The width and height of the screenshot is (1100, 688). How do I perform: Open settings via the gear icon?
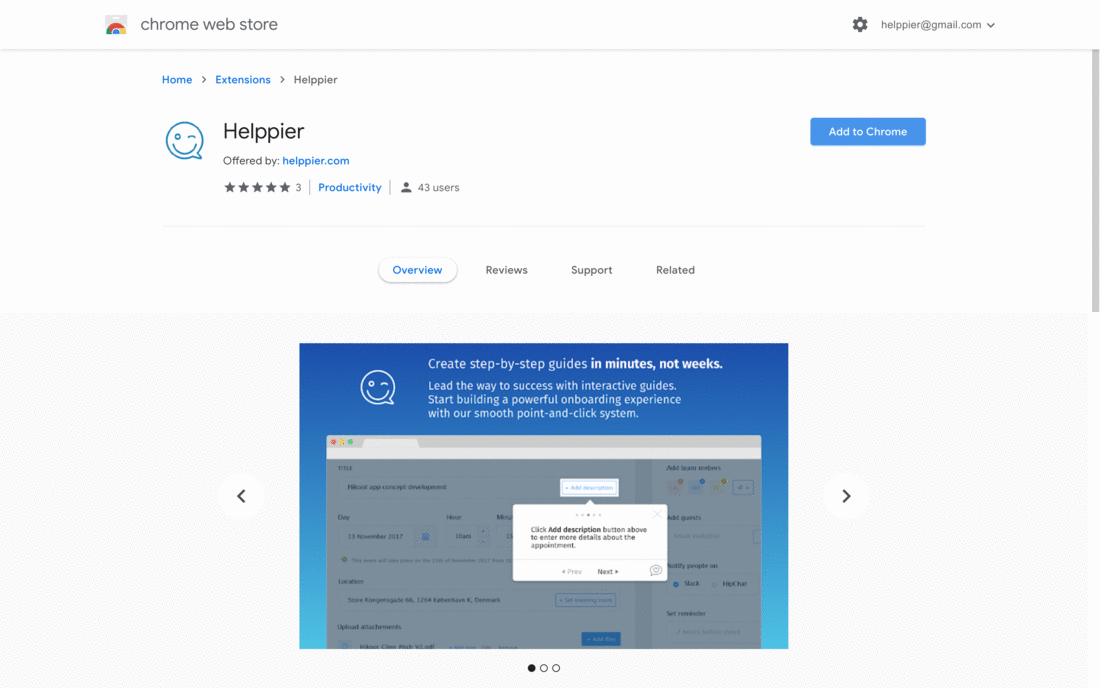point(860,25)
